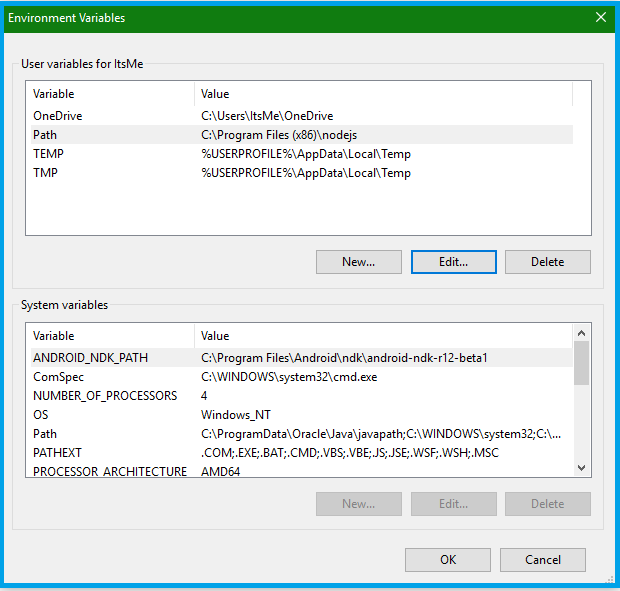Select the user Path variable with nodejs
The height and width of the screenshot is (591, 620).
pyautogui.click(x=302, y=135)
